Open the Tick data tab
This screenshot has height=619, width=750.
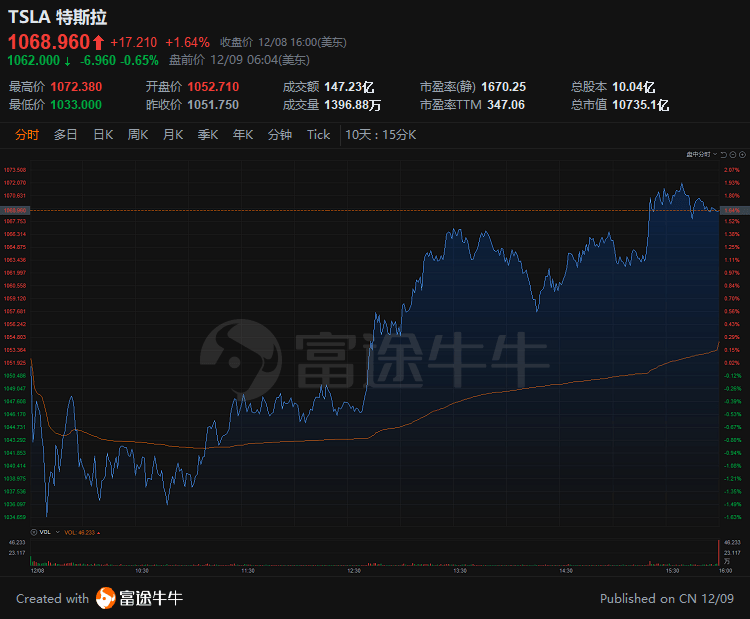click(318, 135)
